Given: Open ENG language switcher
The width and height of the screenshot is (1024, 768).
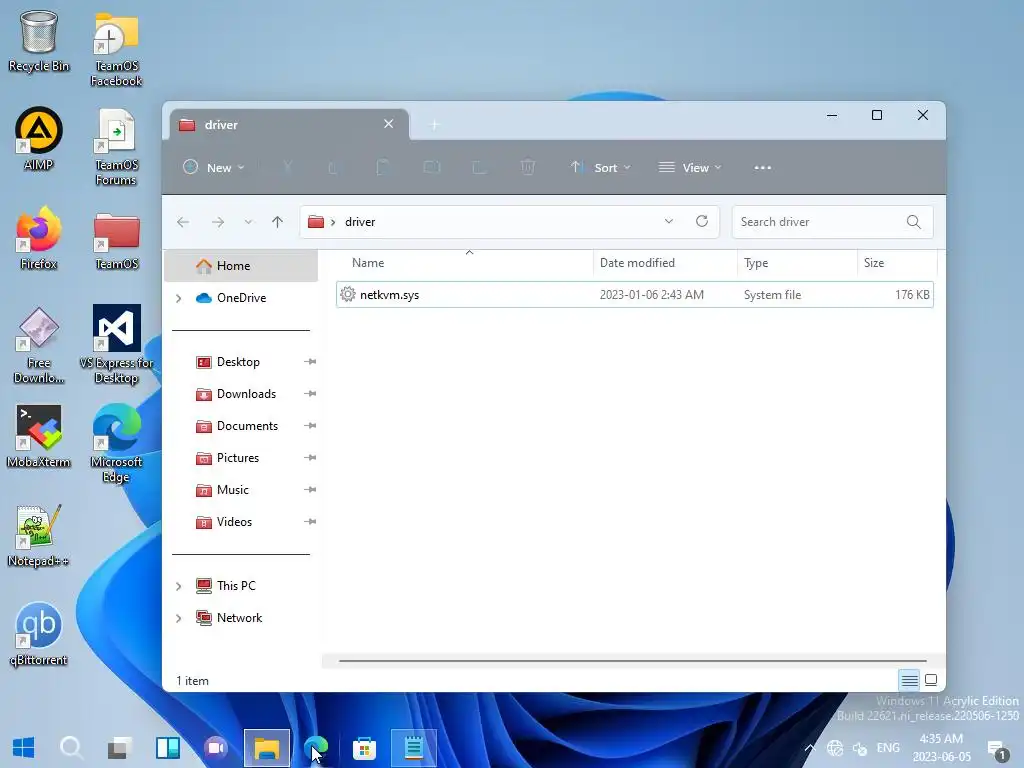Looking at the screenshot, I should [888, 748].
